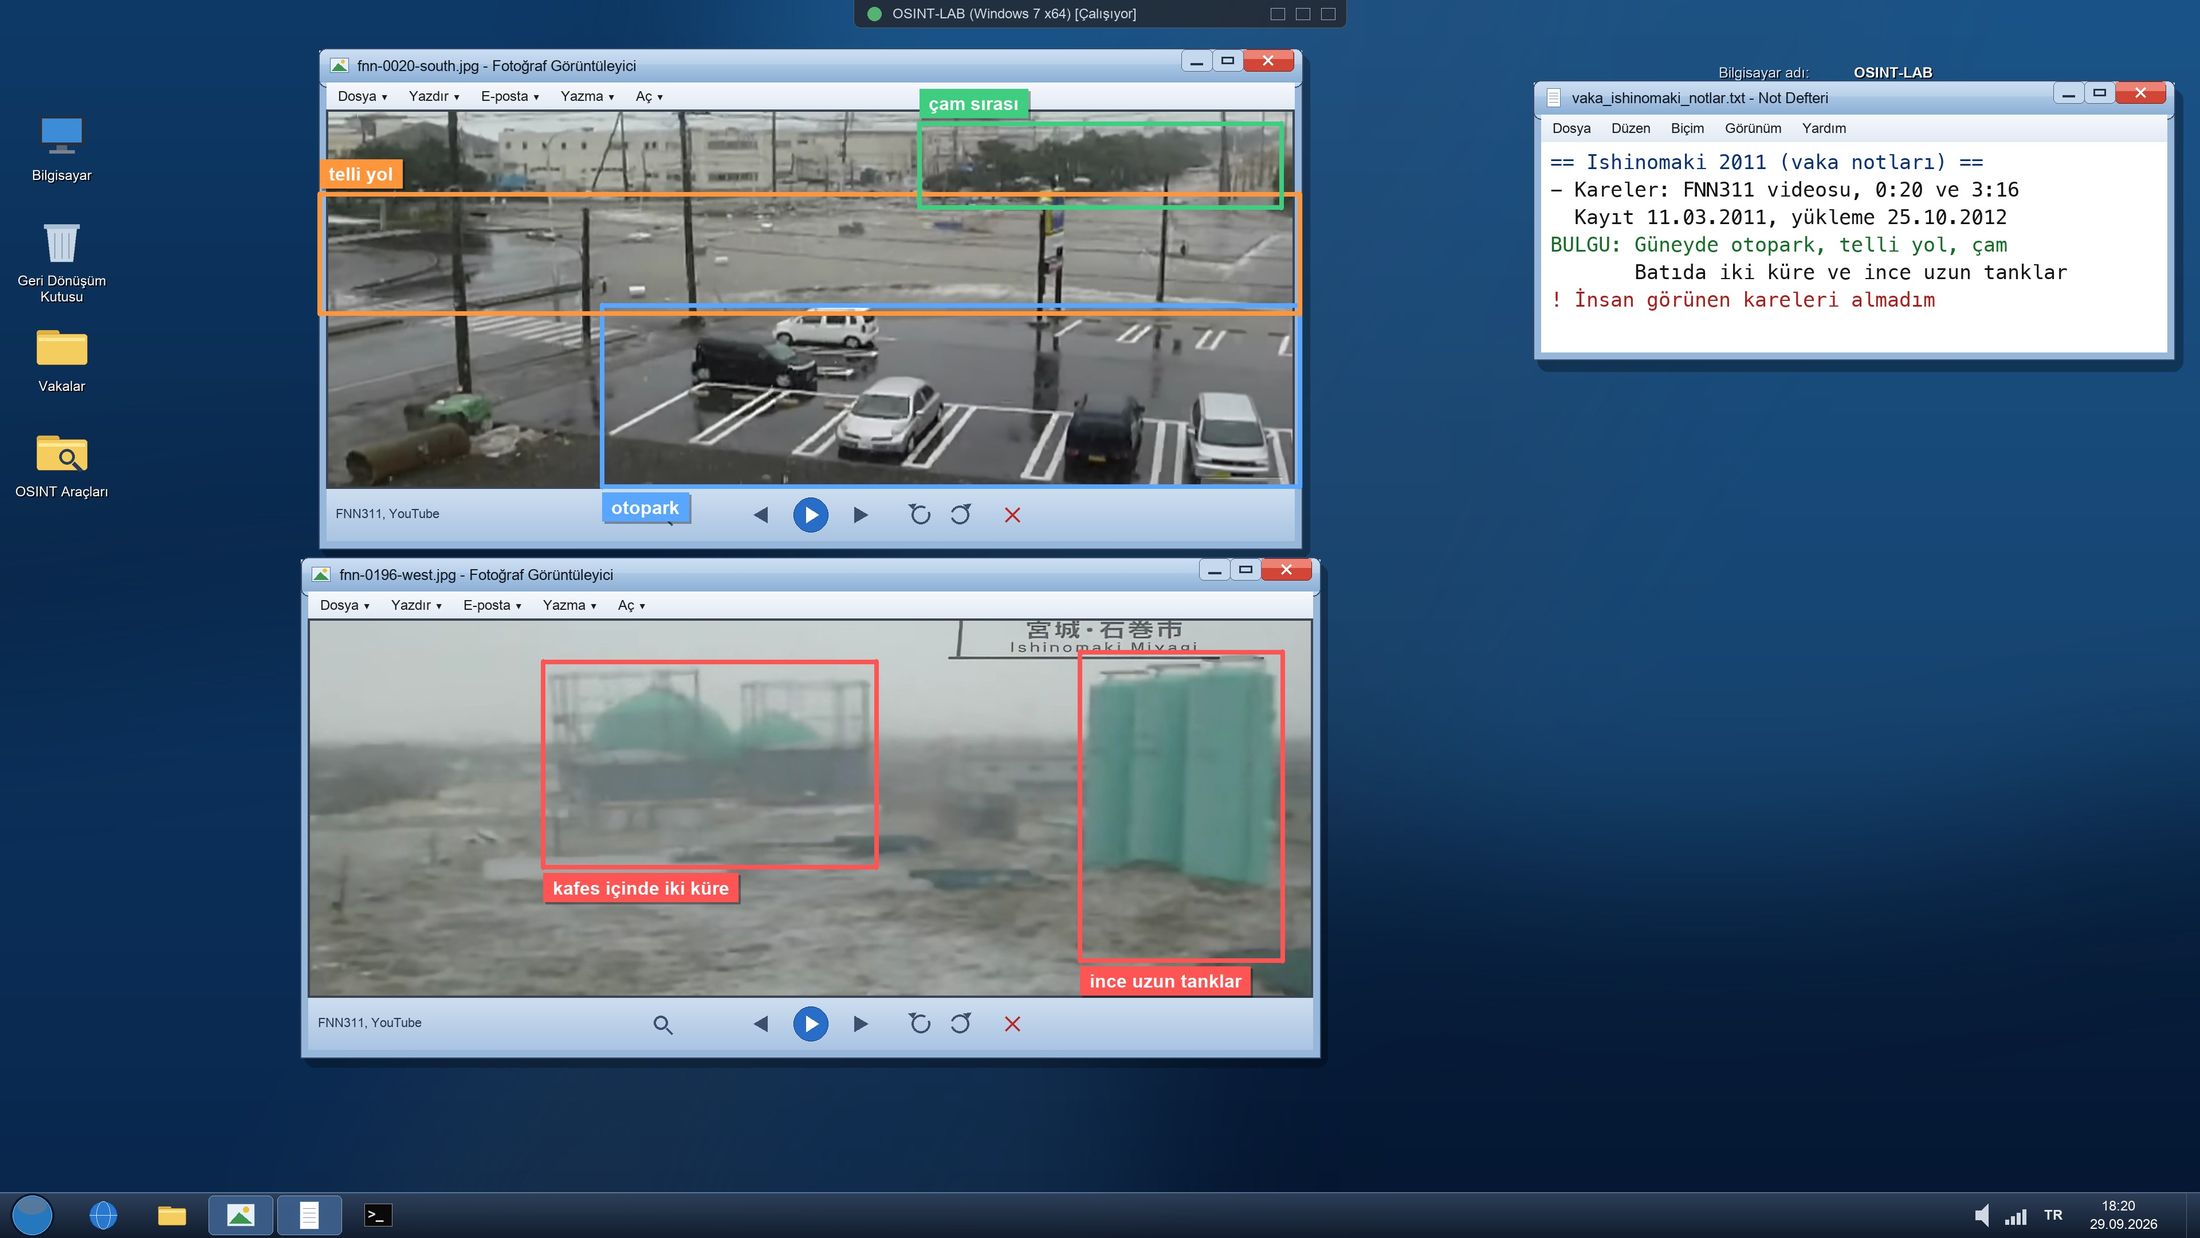Open Dosya menu in Not Defteri

[1571, 128]
